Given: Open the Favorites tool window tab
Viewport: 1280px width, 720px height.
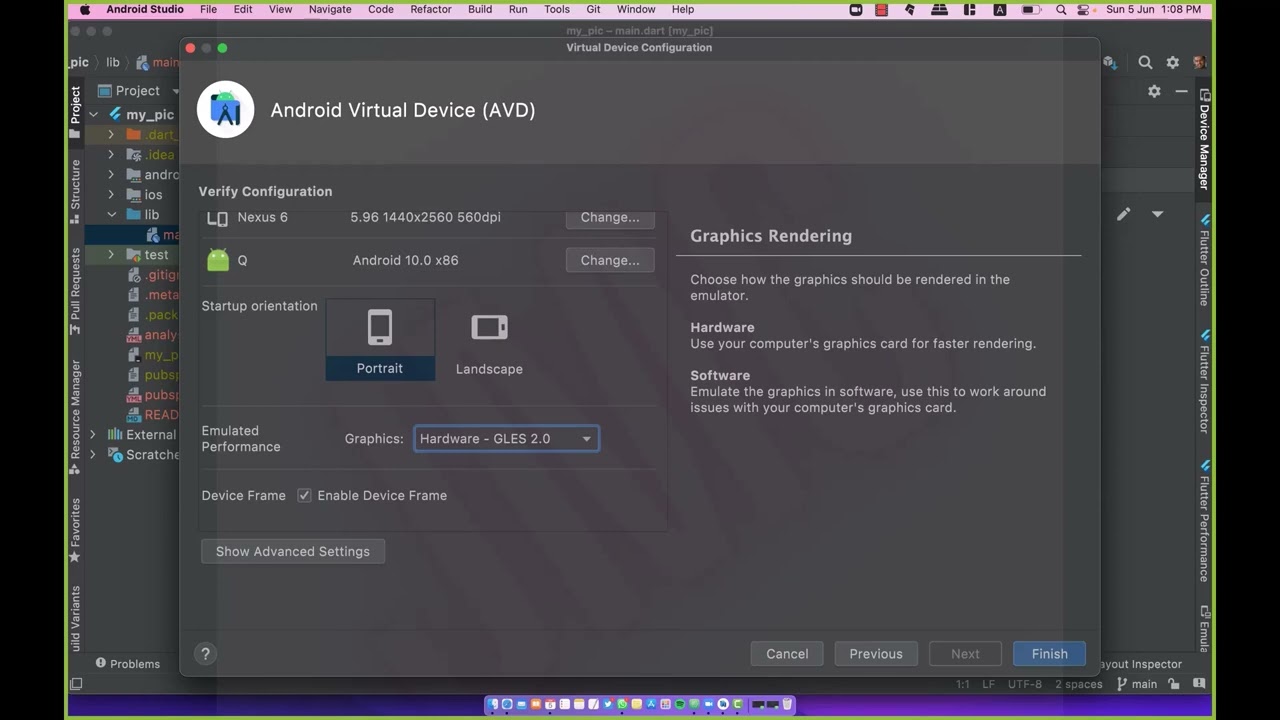Looking at the screenshot, I should (75, 530).
